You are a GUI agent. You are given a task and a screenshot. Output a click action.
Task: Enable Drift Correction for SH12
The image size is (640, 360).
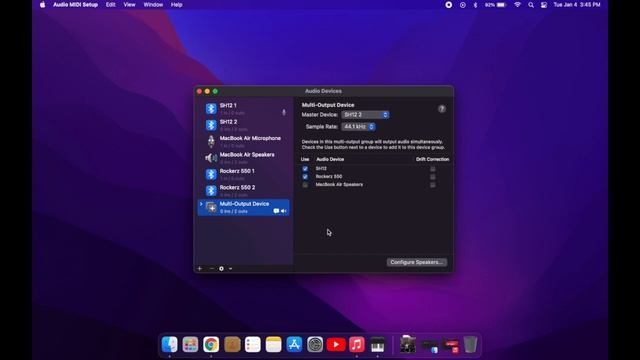click(x=433, y=169)
